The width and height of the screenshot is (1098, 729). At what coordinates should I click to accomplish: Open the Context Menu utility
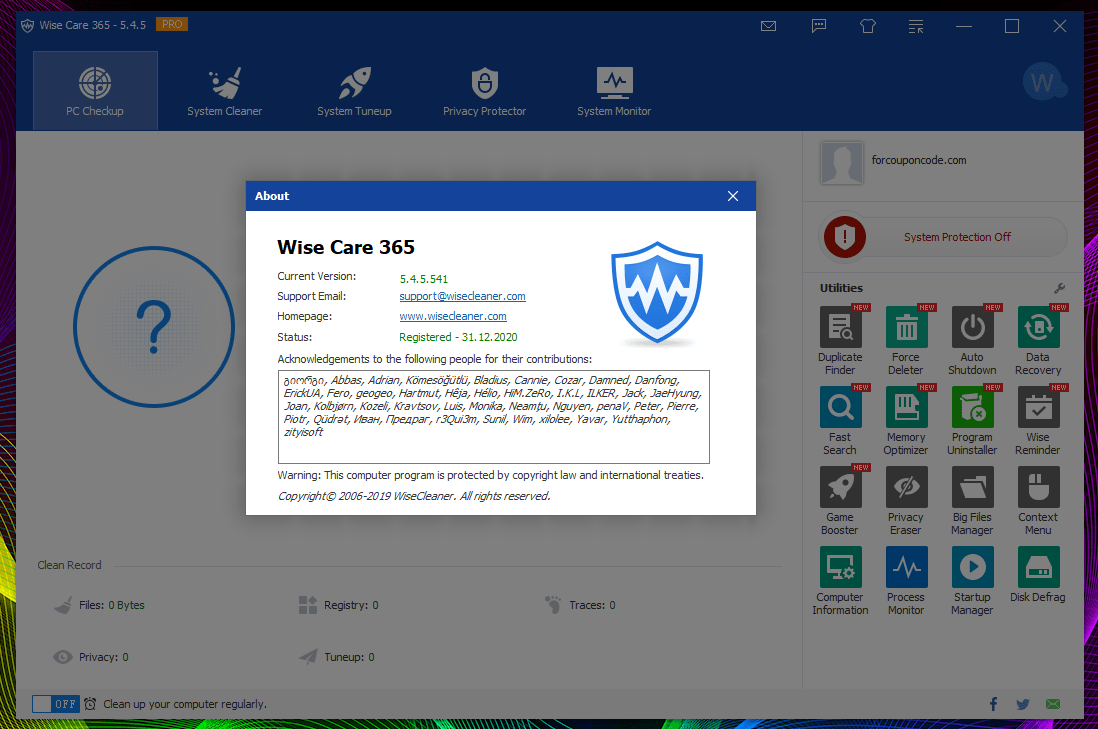point(1038,501)
